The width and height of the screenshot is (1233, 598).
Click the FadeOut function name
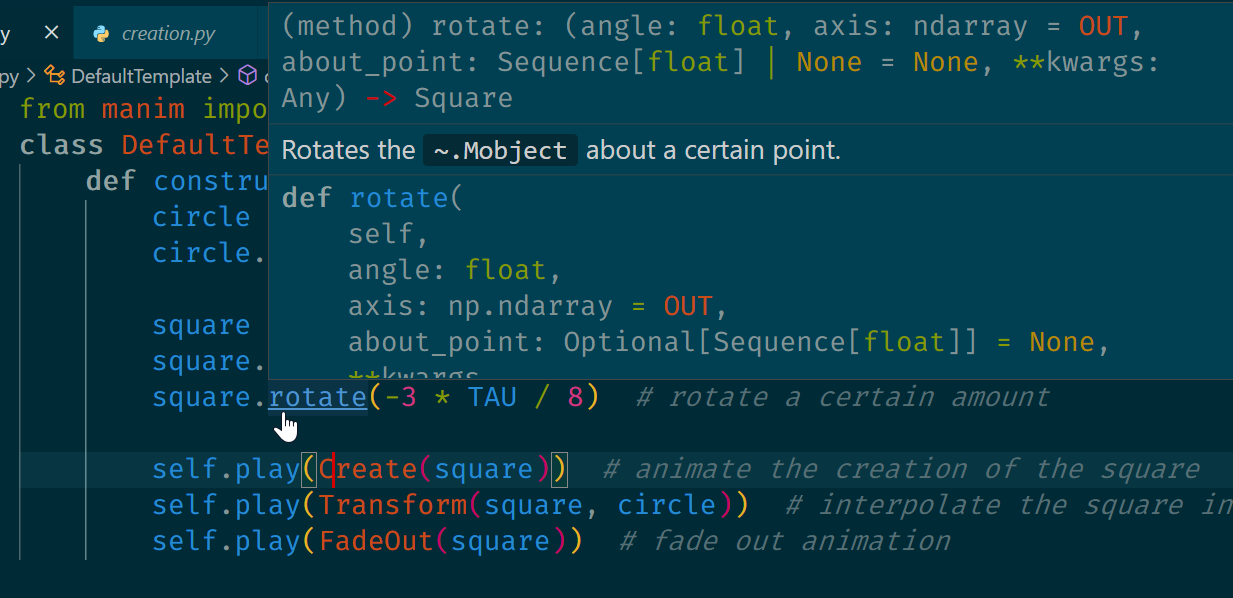pos(377,540)
